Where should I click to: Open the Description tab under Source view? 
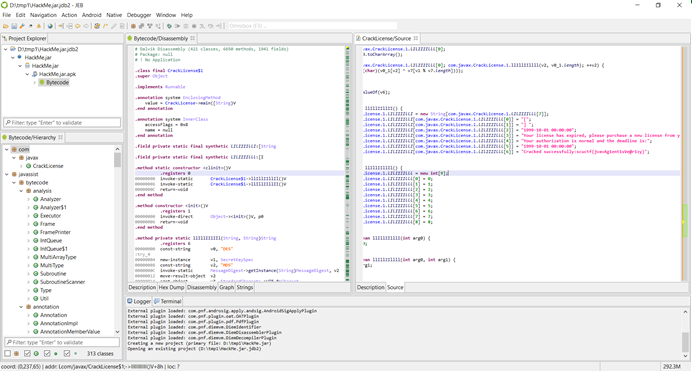coord(370,287)
